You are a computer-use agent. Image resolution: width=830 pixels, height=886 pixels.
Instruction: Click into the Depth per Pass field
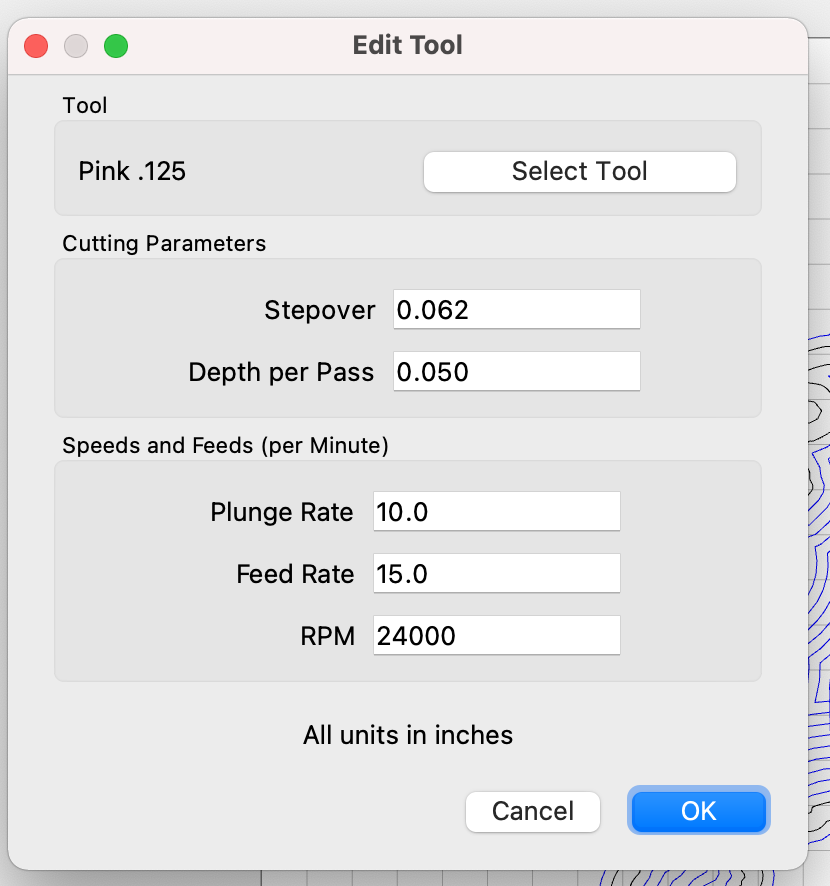516,371
